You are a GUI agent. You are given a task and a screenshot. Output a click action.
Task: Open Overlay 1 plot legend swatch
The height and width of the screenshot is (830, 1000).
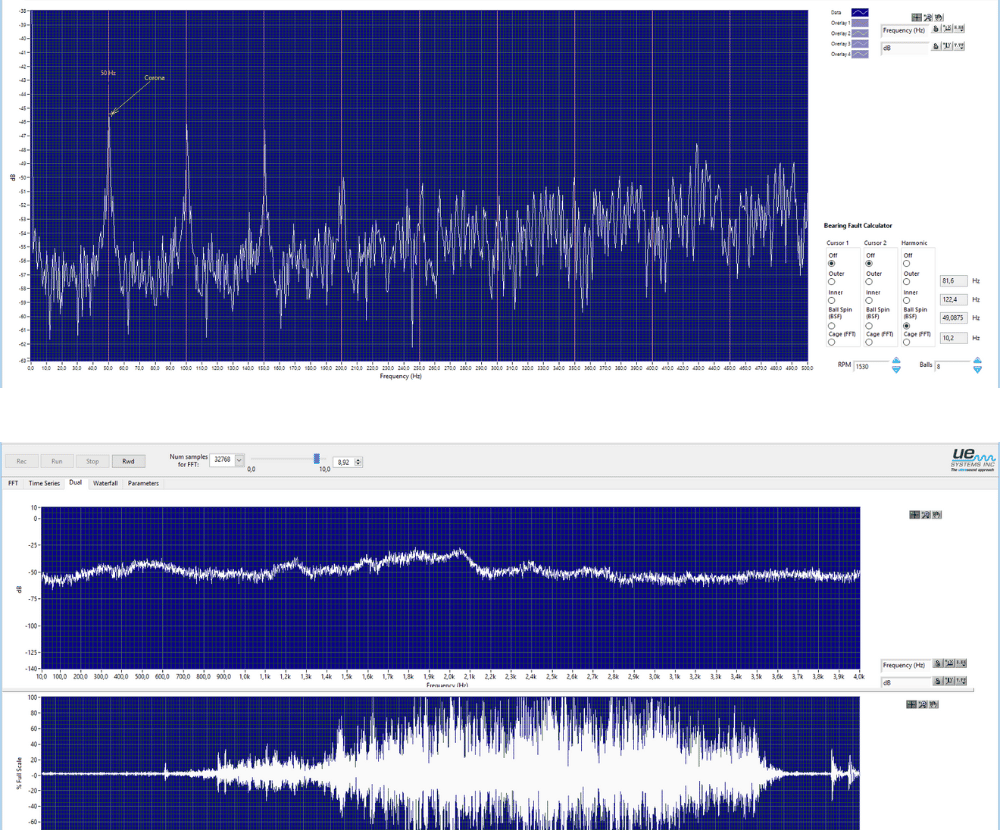point(860,22)
